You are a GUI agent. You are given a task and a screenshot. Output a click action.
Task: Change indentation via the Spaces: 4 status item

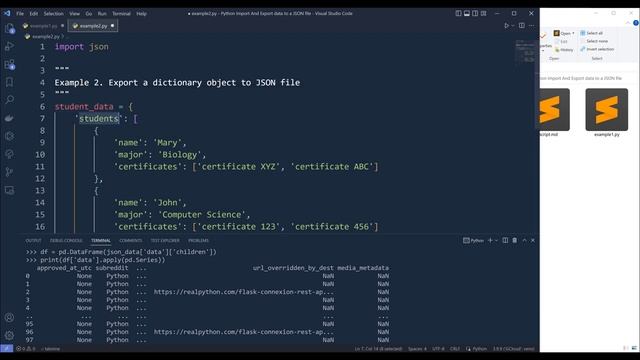[417, 349]
